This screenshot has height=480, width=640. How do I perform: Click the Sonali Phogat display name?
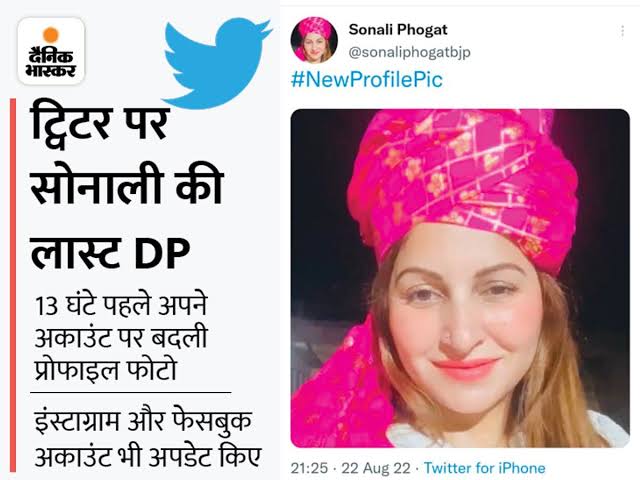[398, 29]
